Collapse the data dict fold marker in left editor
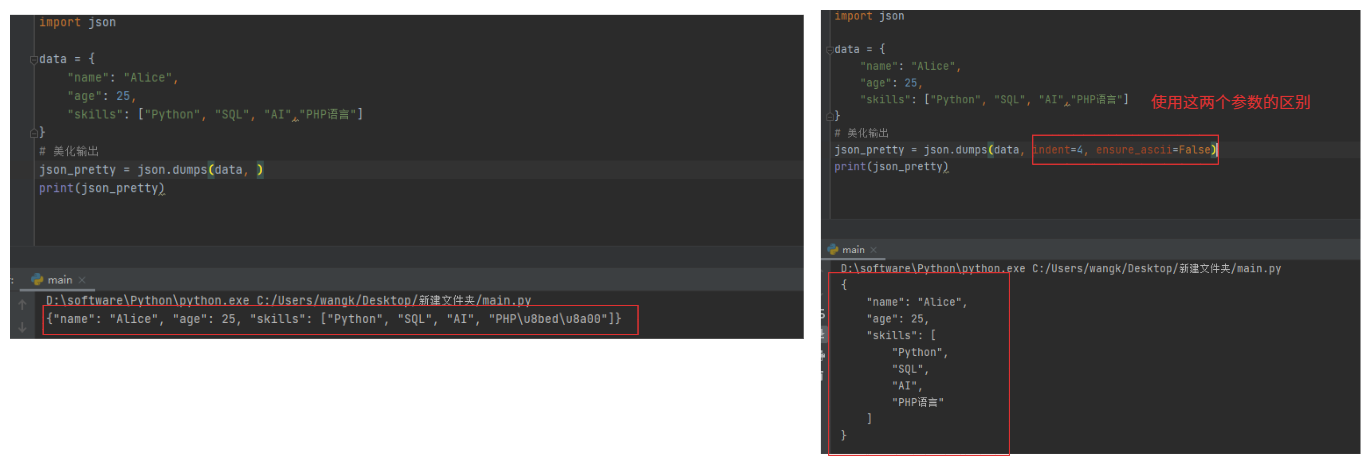The width and height of the screenshot is (1370, 465). (33, 59)
